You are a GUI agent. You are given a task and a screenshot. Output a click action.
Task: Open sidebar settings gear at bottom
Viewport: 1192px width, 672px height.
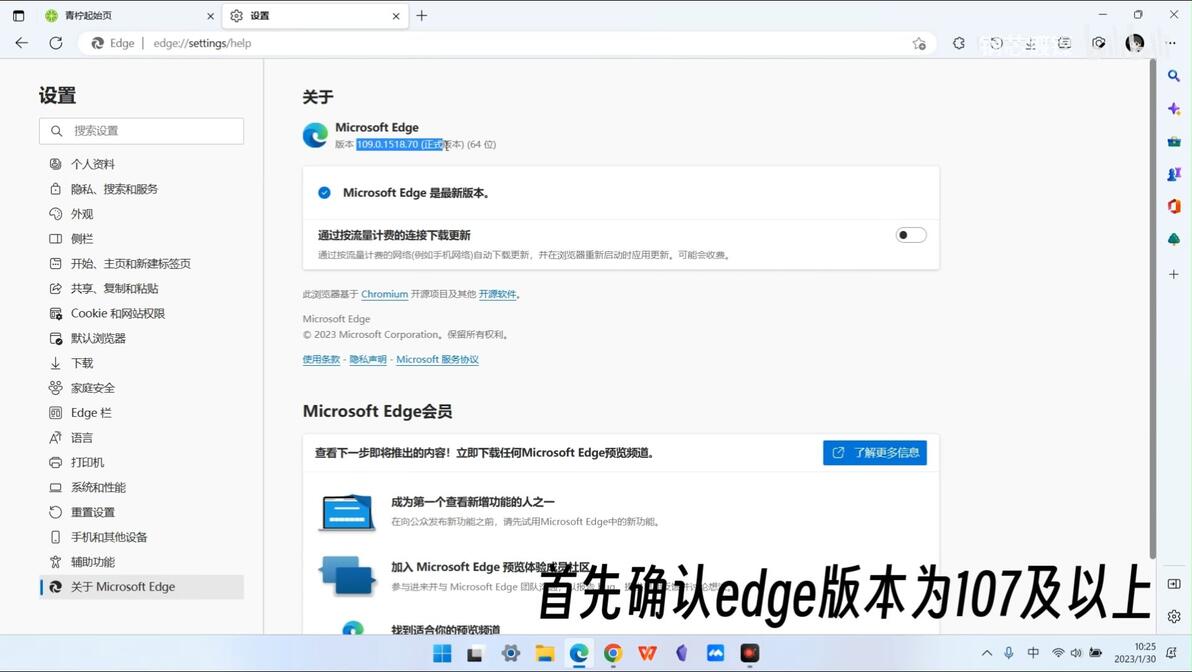1174,617
